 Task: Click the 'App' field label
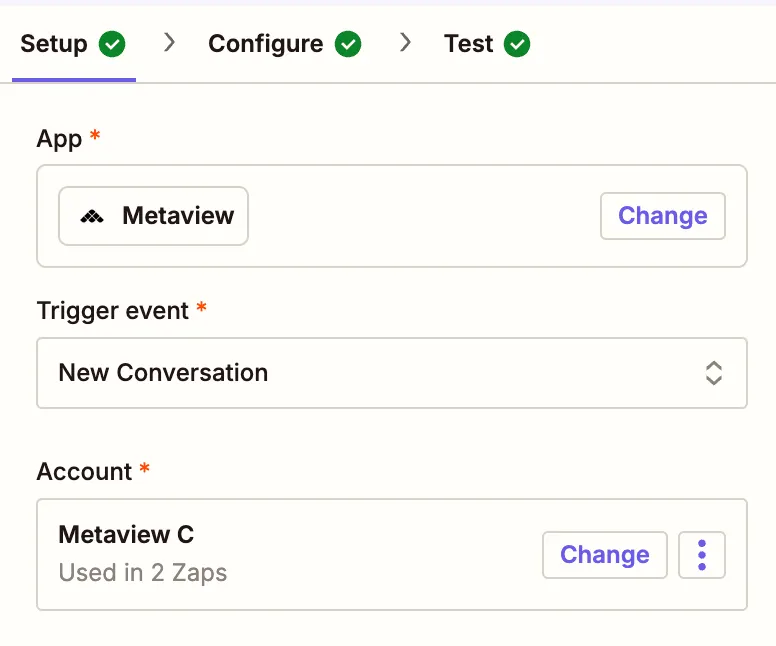(59, 139)
